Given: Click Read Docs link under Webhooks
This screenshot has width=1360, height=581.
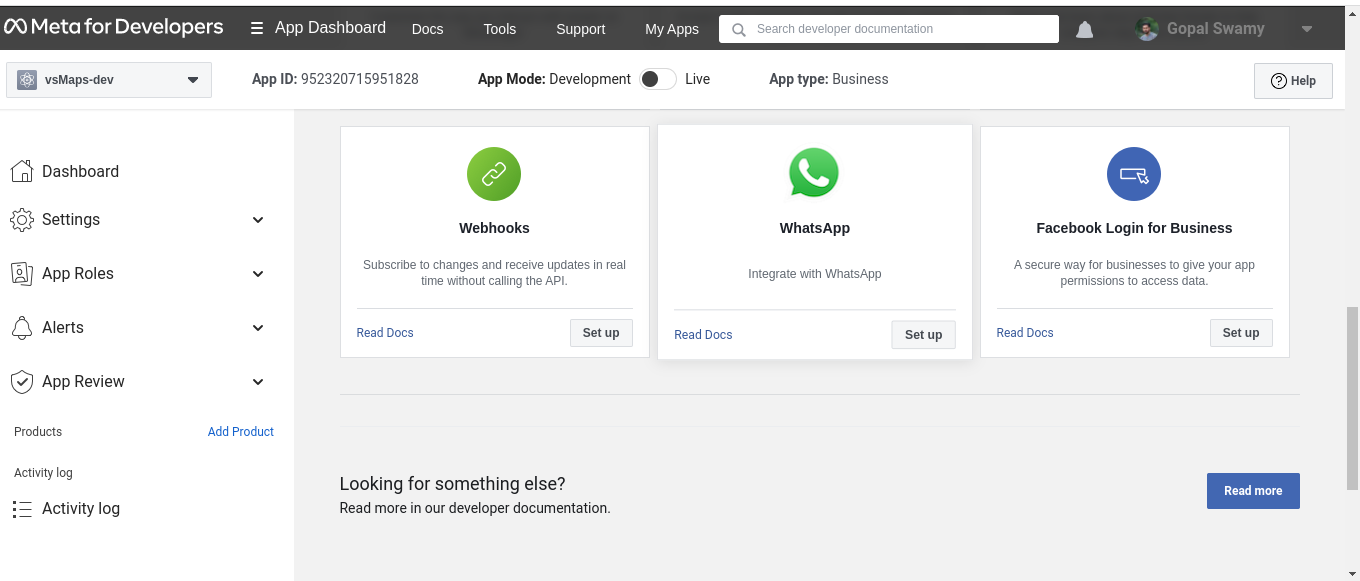Looking at the screenshot, I should point(385,333).
